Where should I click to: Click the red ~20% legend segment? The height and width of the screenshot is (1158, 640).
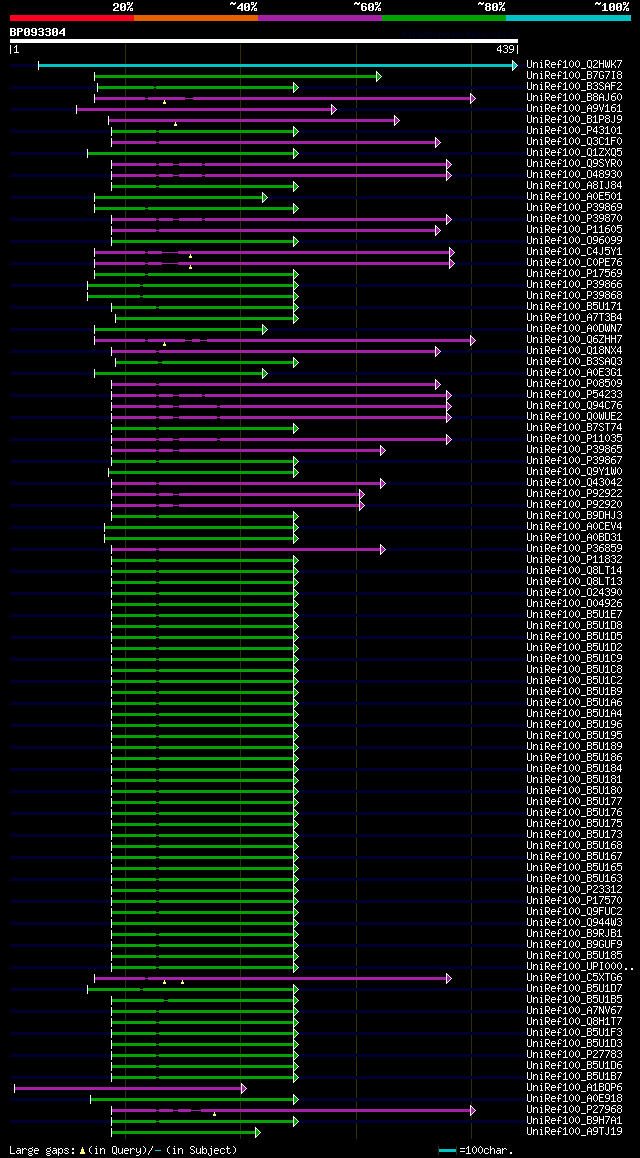click(72, 17)
